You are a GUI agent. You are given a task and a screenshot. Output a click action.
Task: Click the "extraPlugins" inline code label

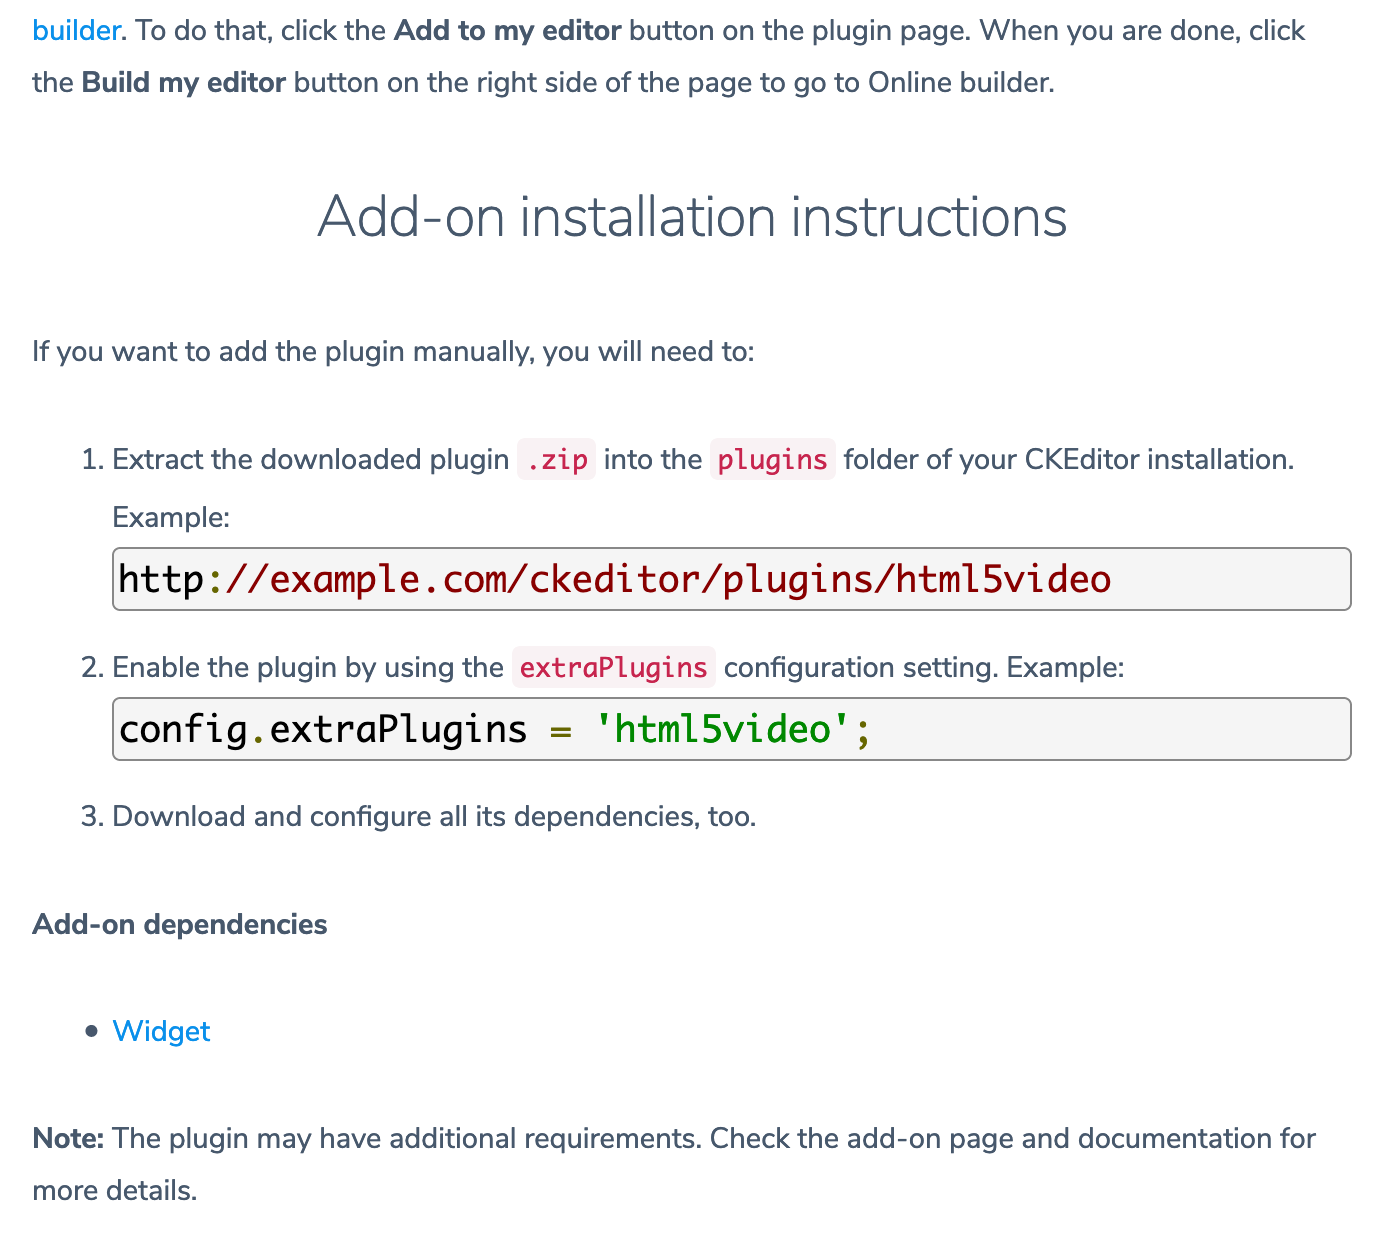(614, 667)
